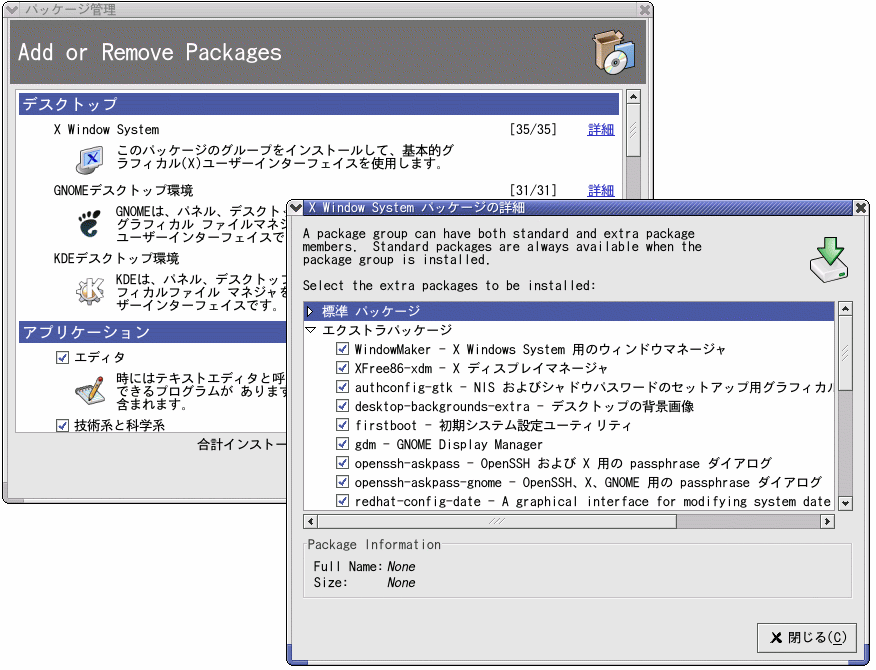This screenshot has width=876, height=670.
Task: Uncheck the XFree86-xdm package
Action: tap(342, 368)
